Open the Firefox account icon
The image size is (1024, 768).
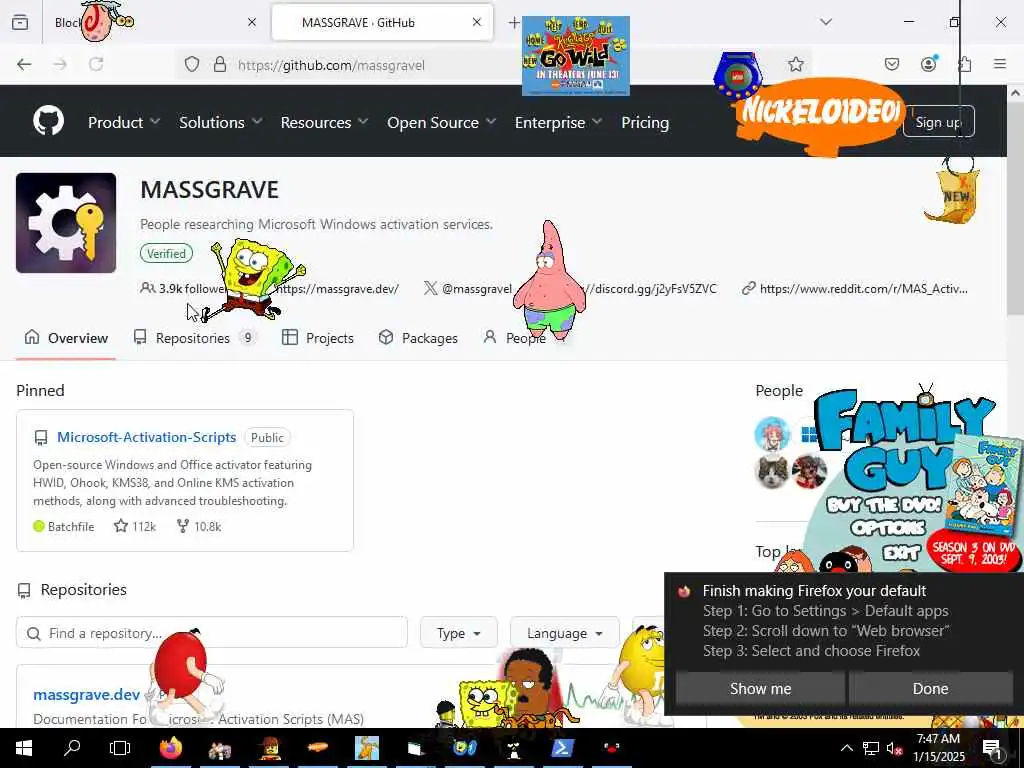[928, 64]
